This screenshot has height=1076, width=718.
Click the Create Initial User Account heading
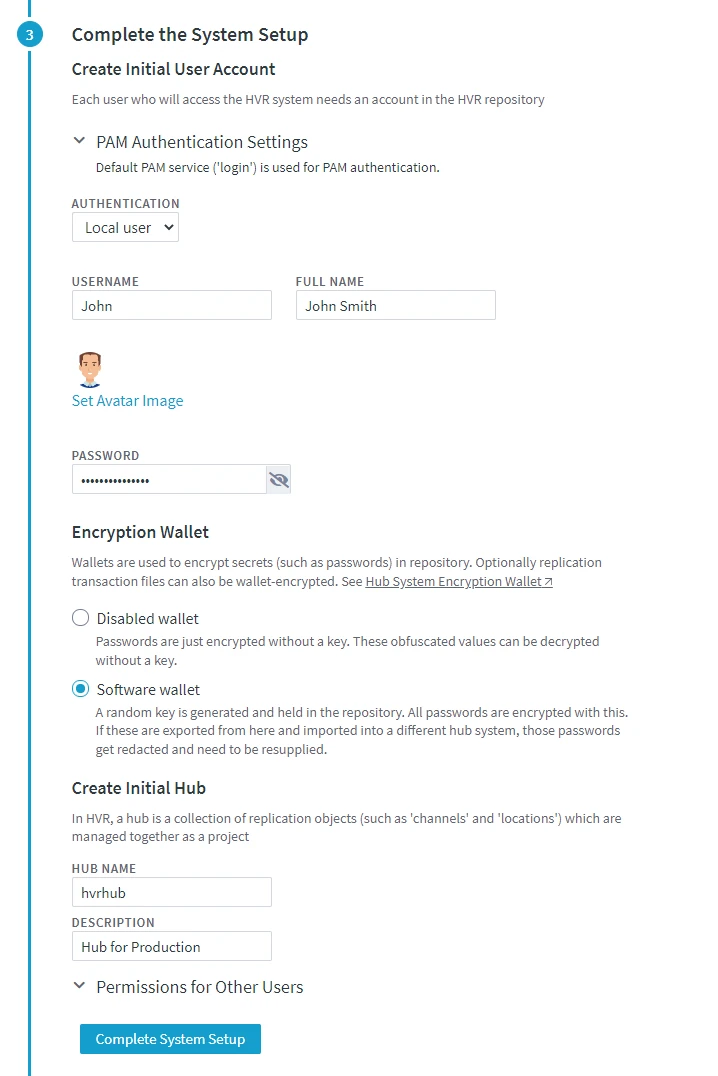172,69
